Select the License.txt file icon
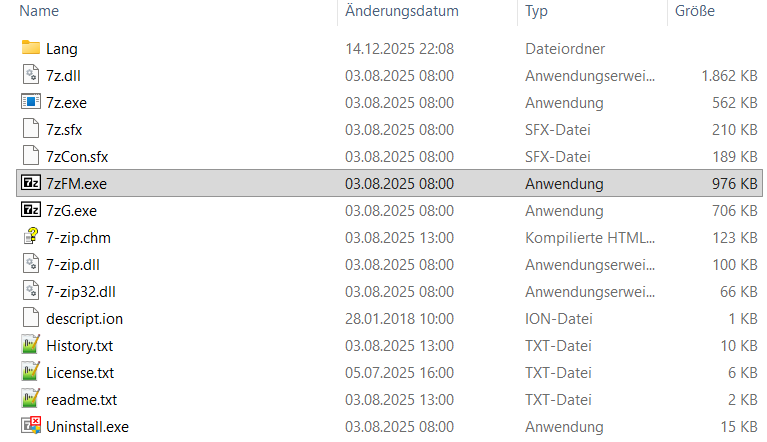Viewport: 767px width, 442px height. coord(30,373)
